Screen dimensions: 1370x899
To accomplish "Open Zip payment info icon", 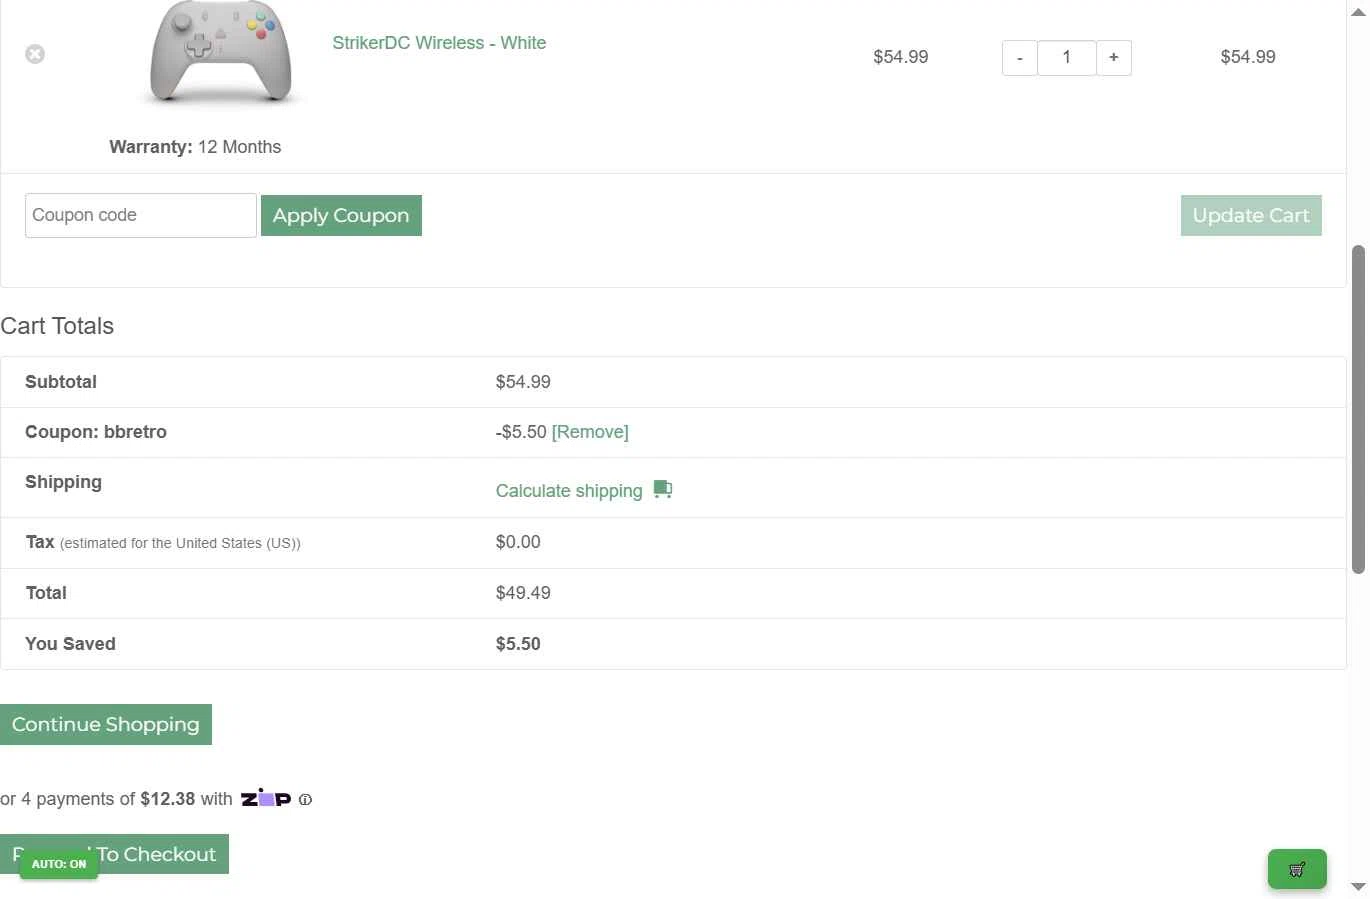I will (305, 799).
